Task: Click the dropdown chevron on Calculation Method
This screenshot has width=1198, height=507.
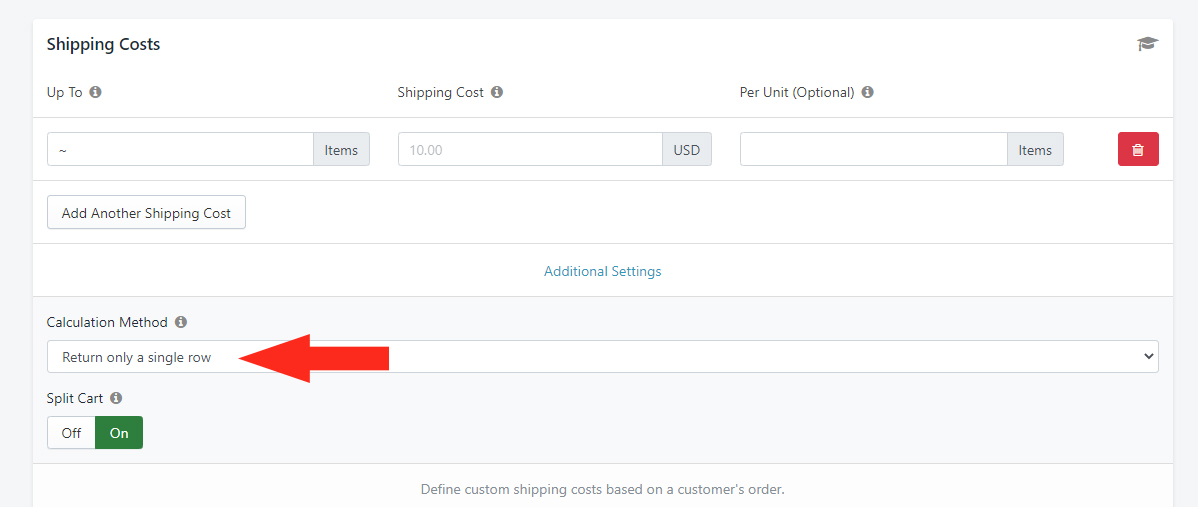Action: pos(1147,357)
